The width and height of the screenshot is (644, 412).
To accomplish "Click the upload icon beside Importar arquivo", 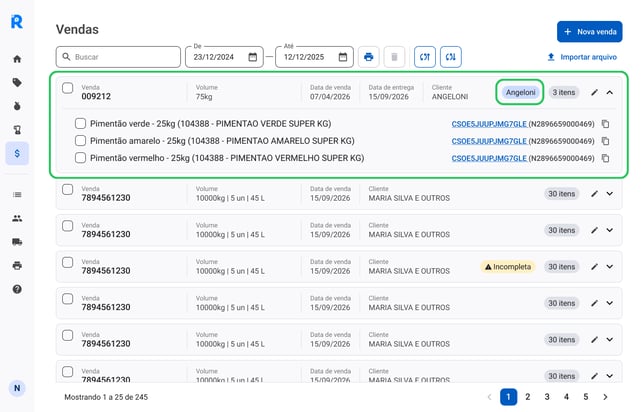I will 551,57.
